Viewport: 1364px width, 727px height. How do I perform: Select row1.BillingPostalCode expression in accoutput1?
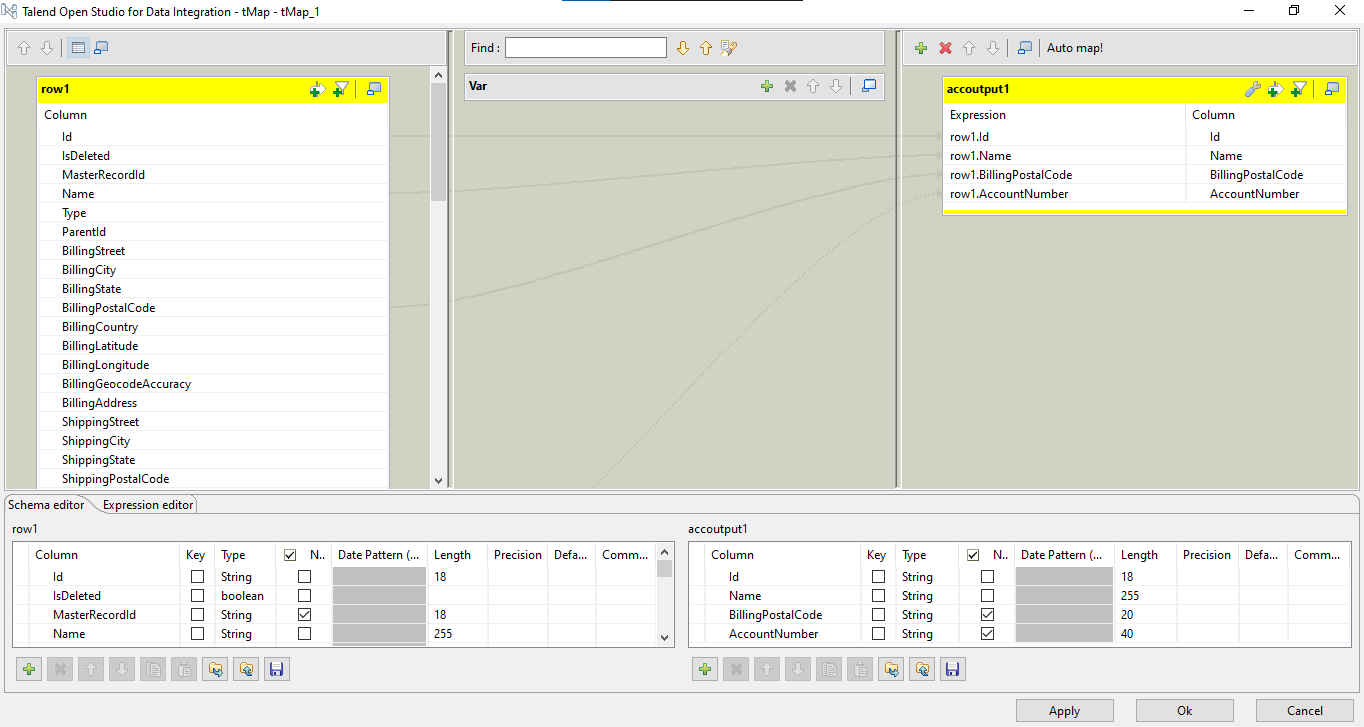click(x=1064, y=175)
